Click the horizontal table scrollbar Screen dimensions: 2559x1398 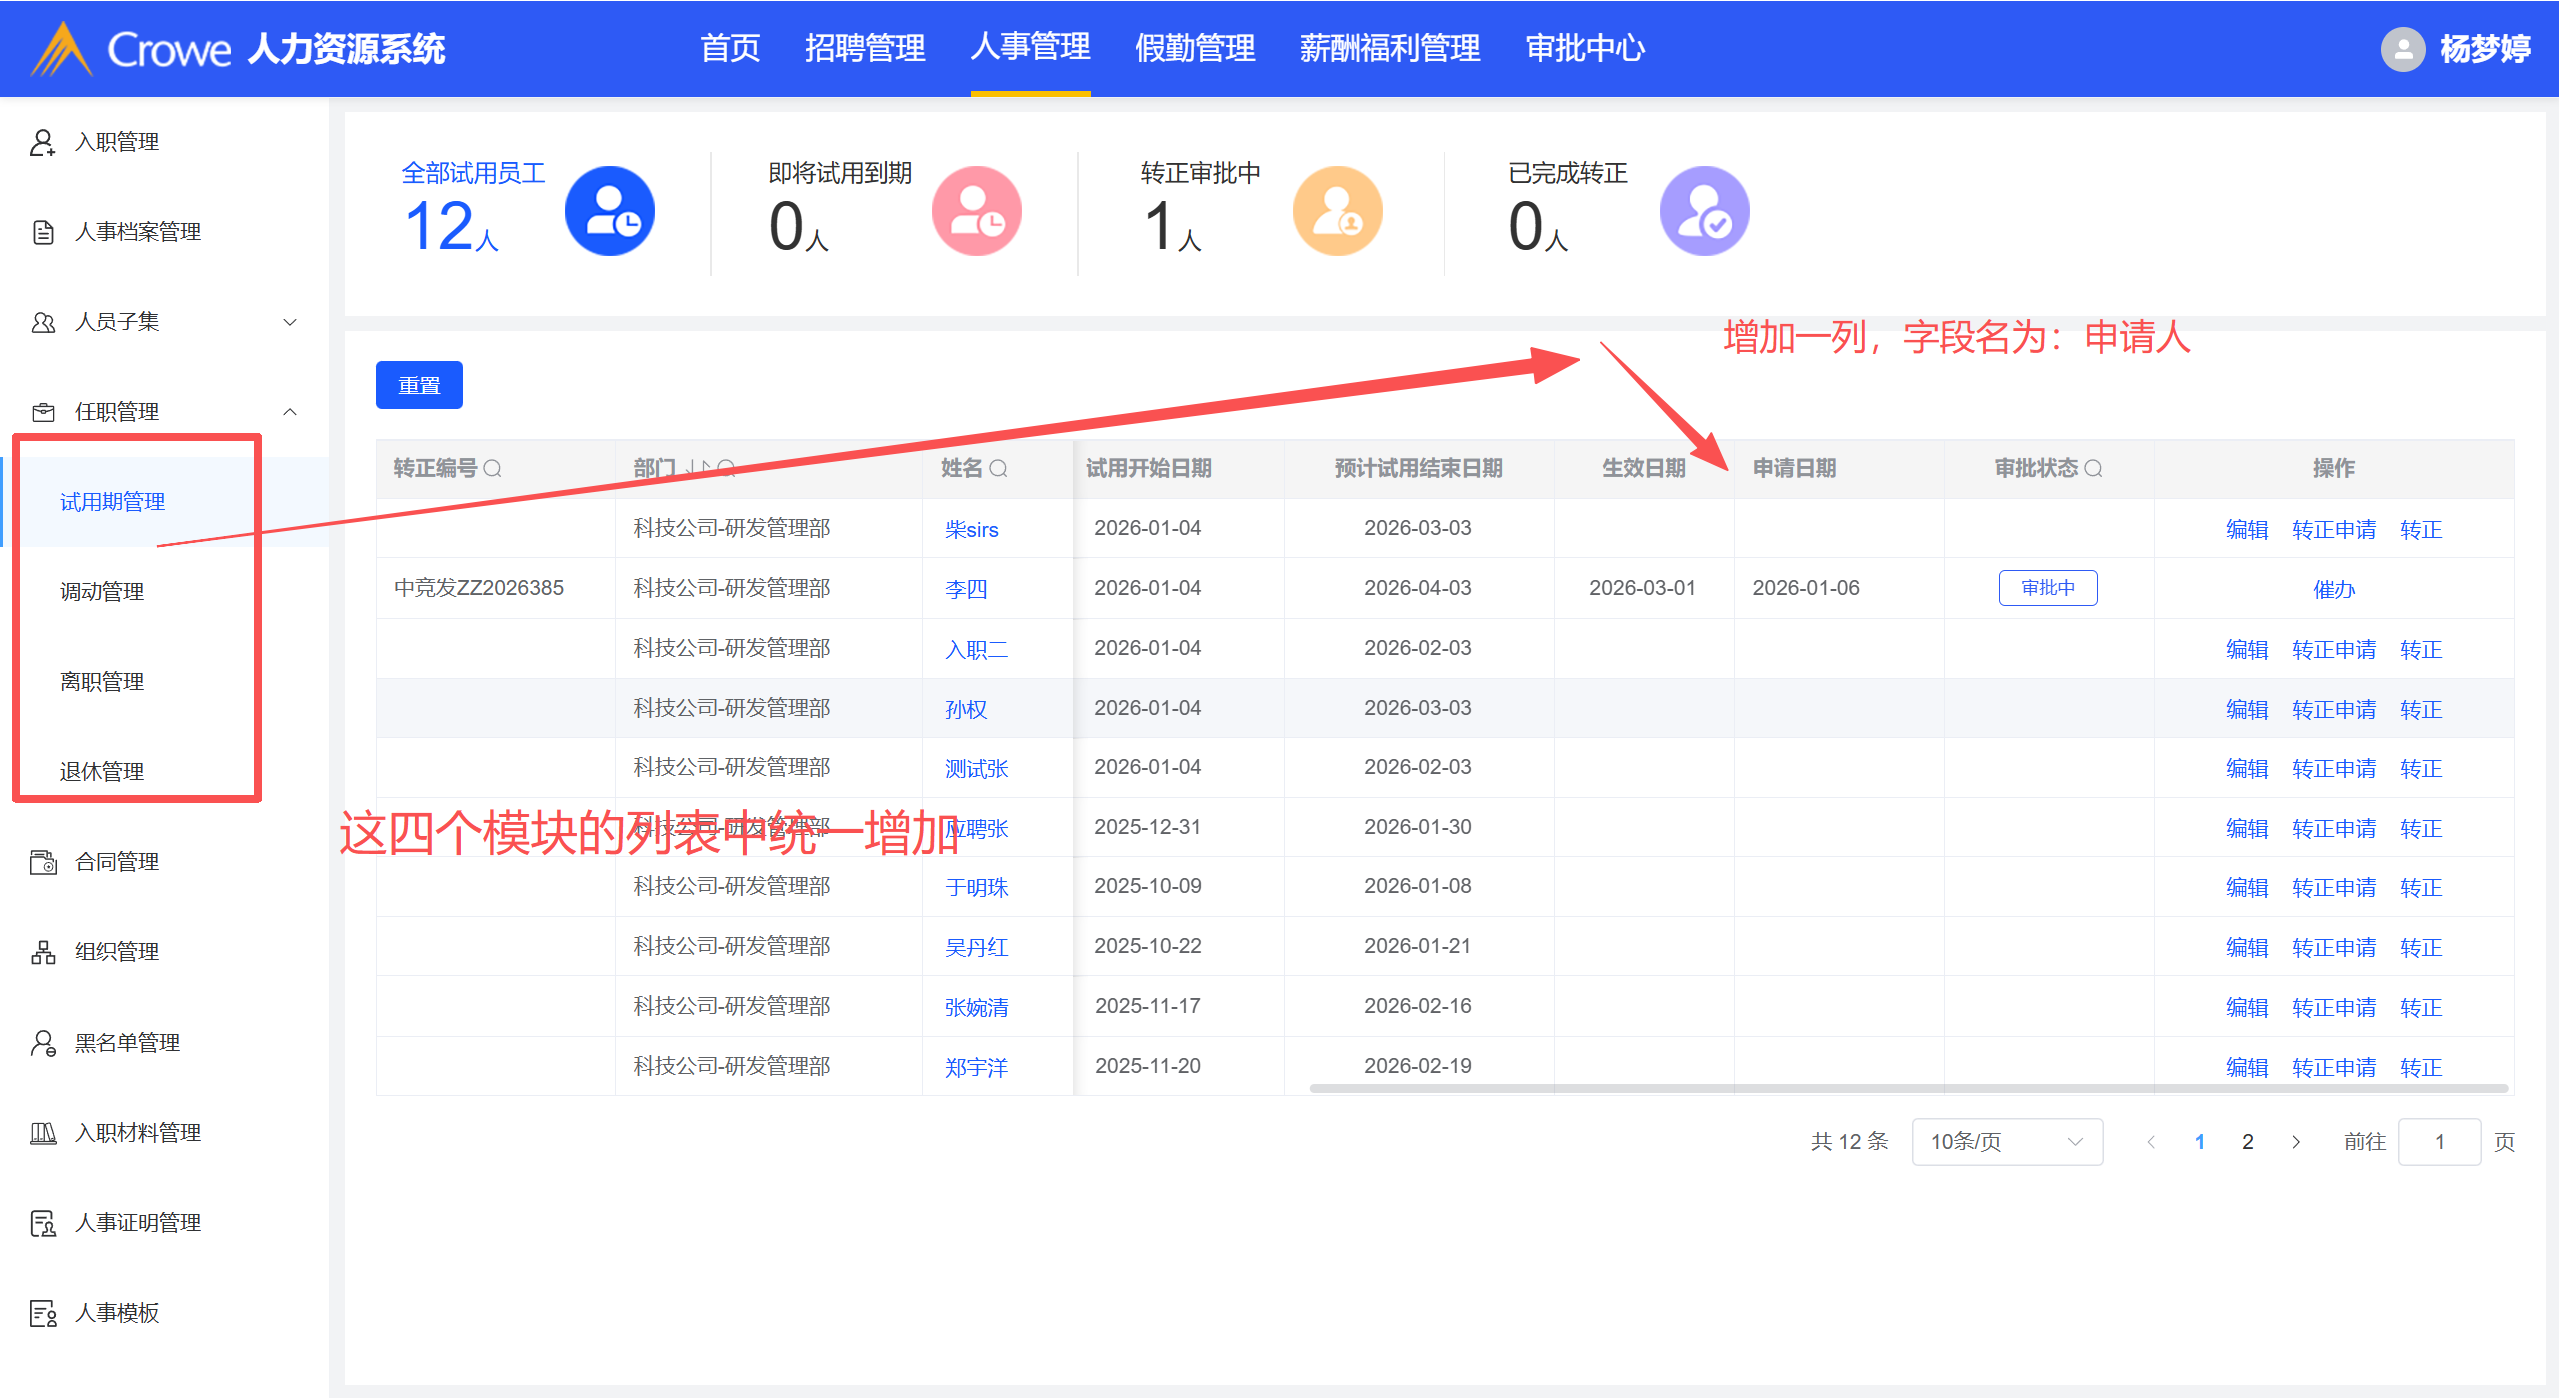click(1908, 1088)
